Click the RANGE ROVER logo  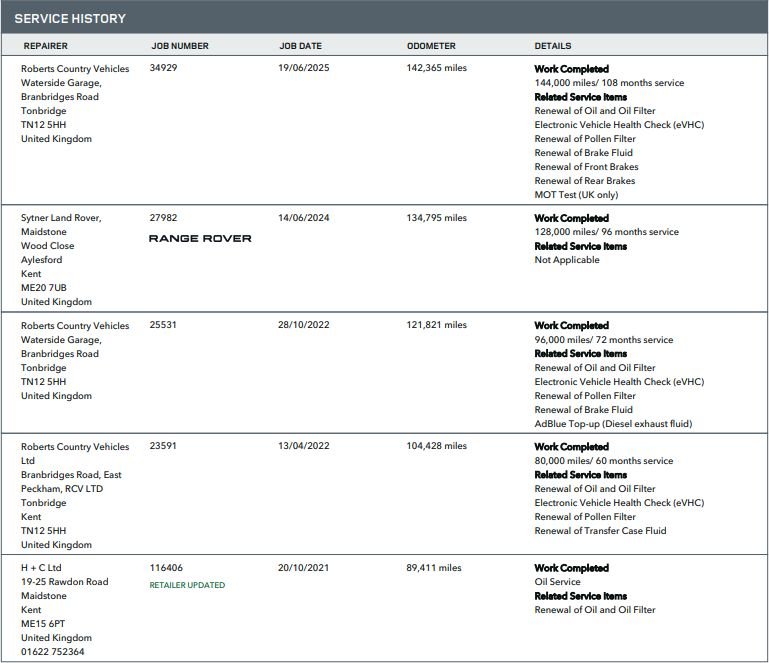click(200, 238)
